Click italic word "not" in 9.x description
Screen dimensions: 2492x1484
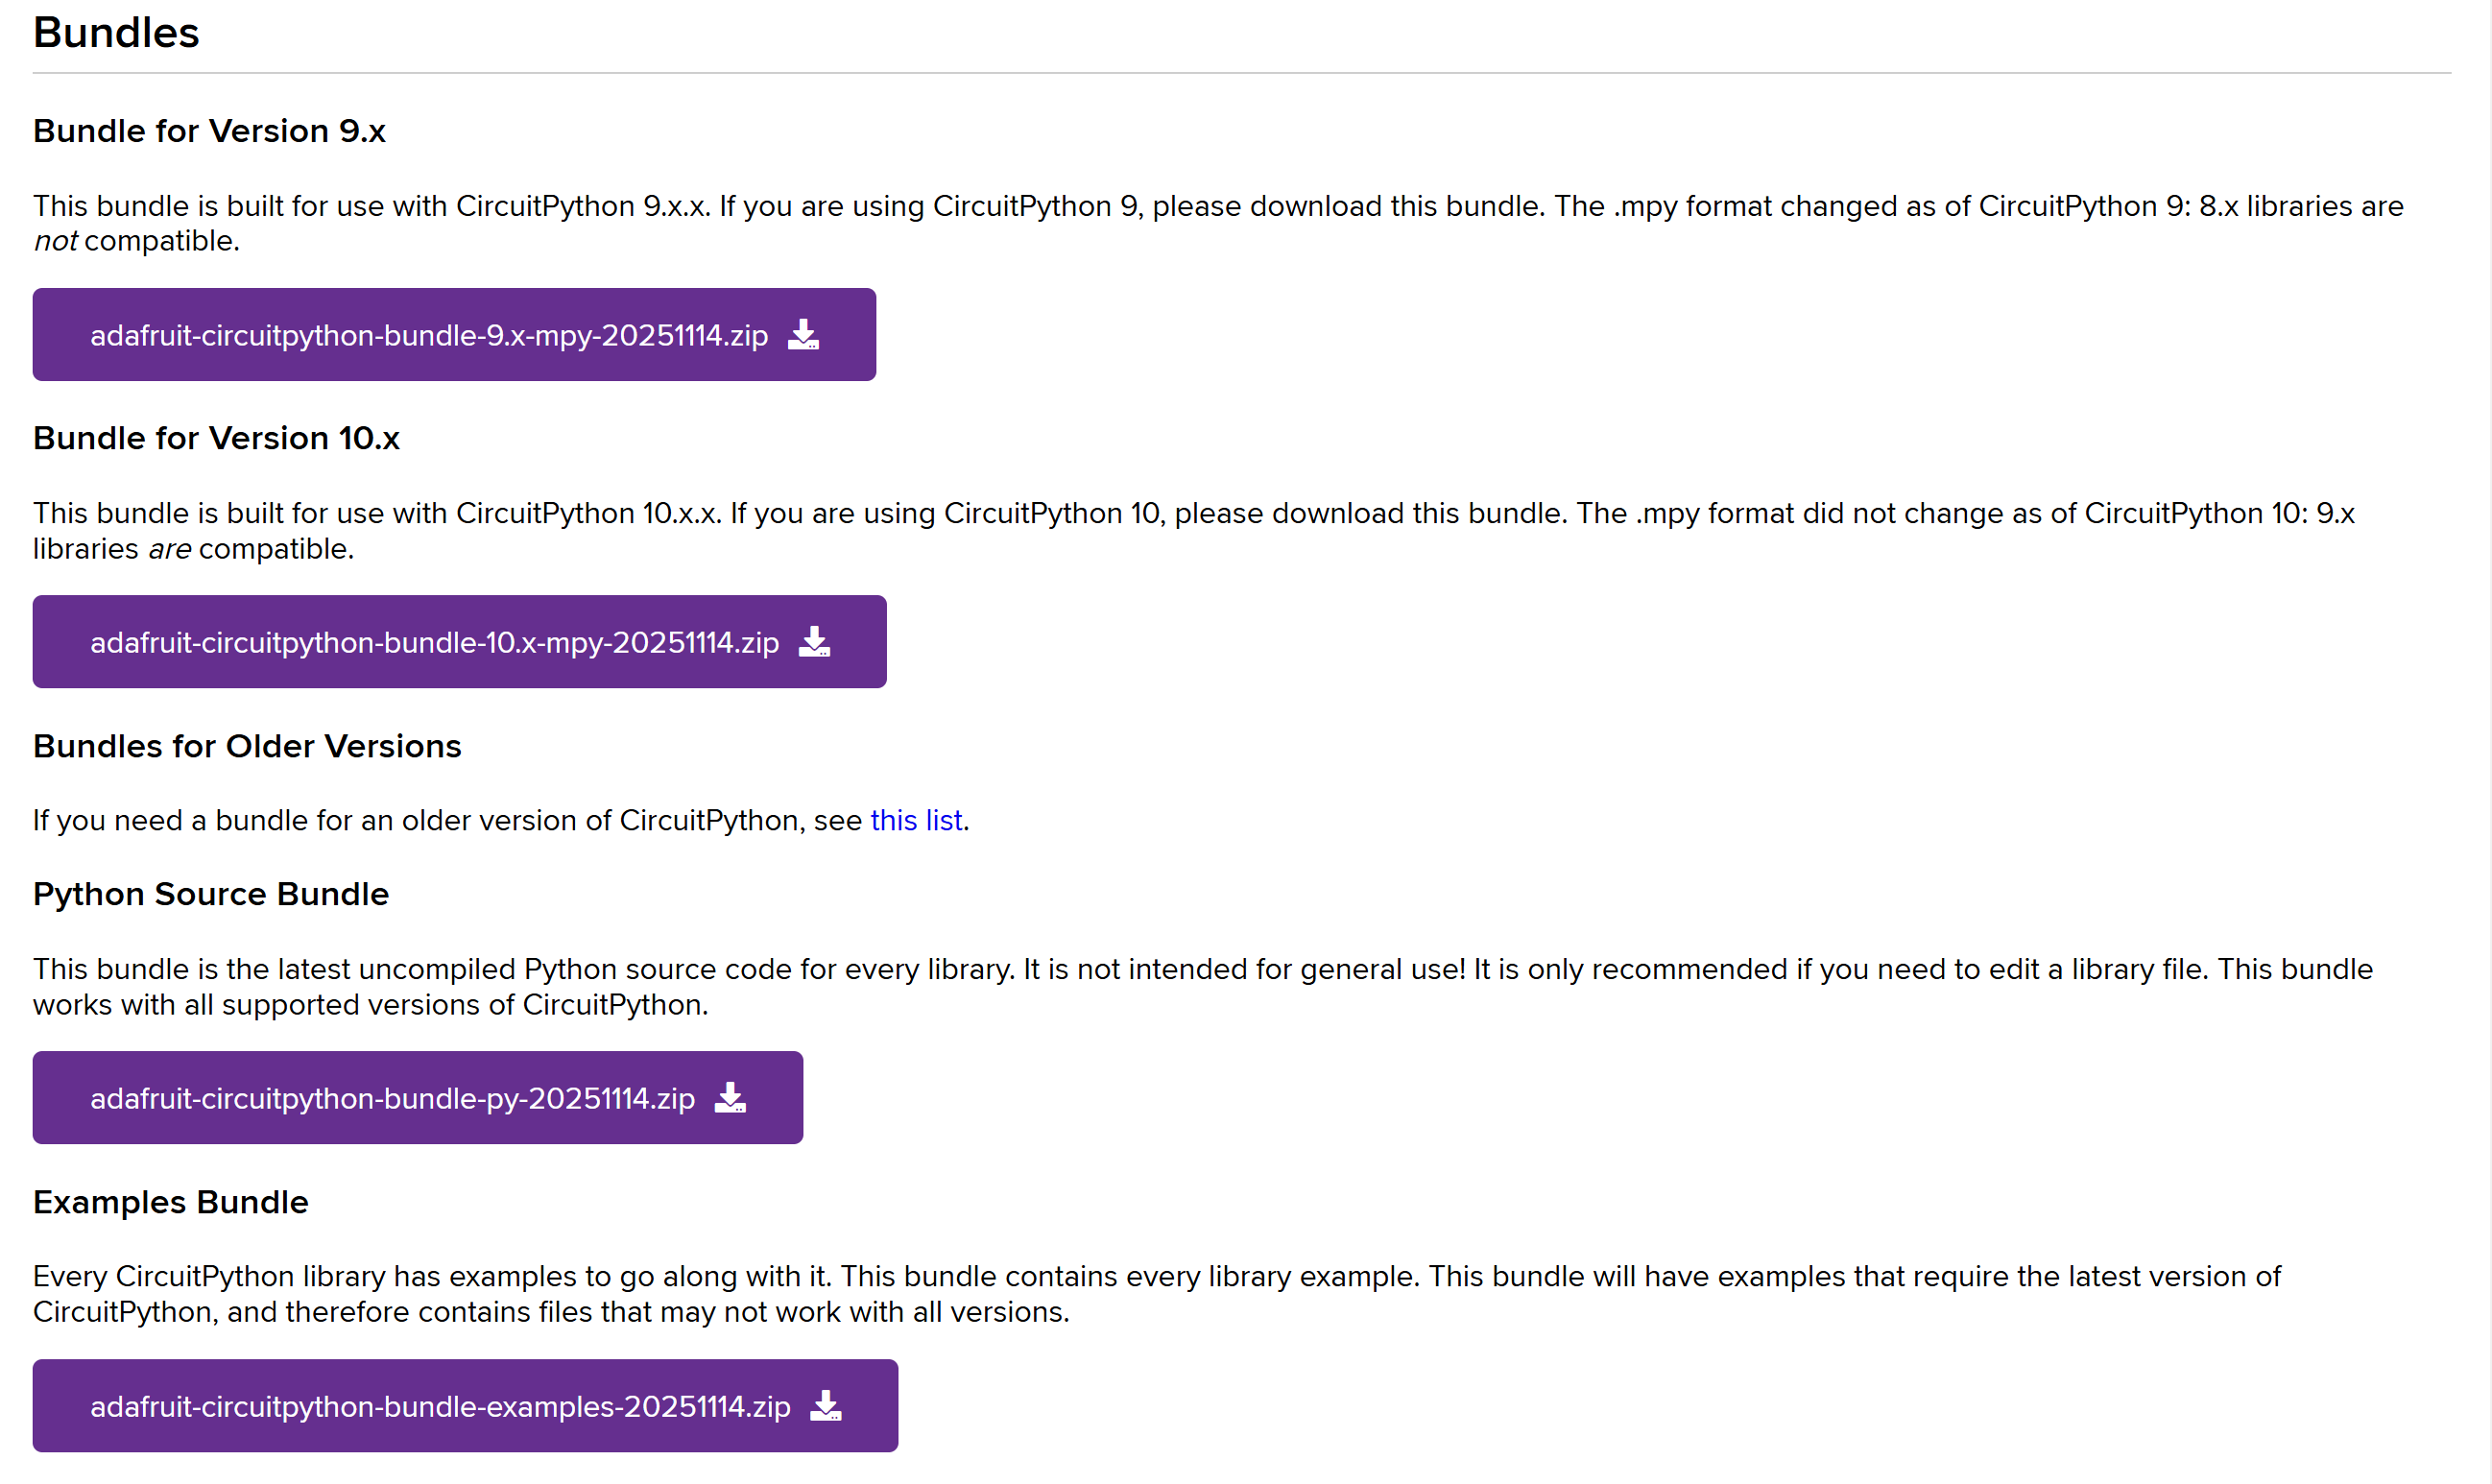coord(55,241)
